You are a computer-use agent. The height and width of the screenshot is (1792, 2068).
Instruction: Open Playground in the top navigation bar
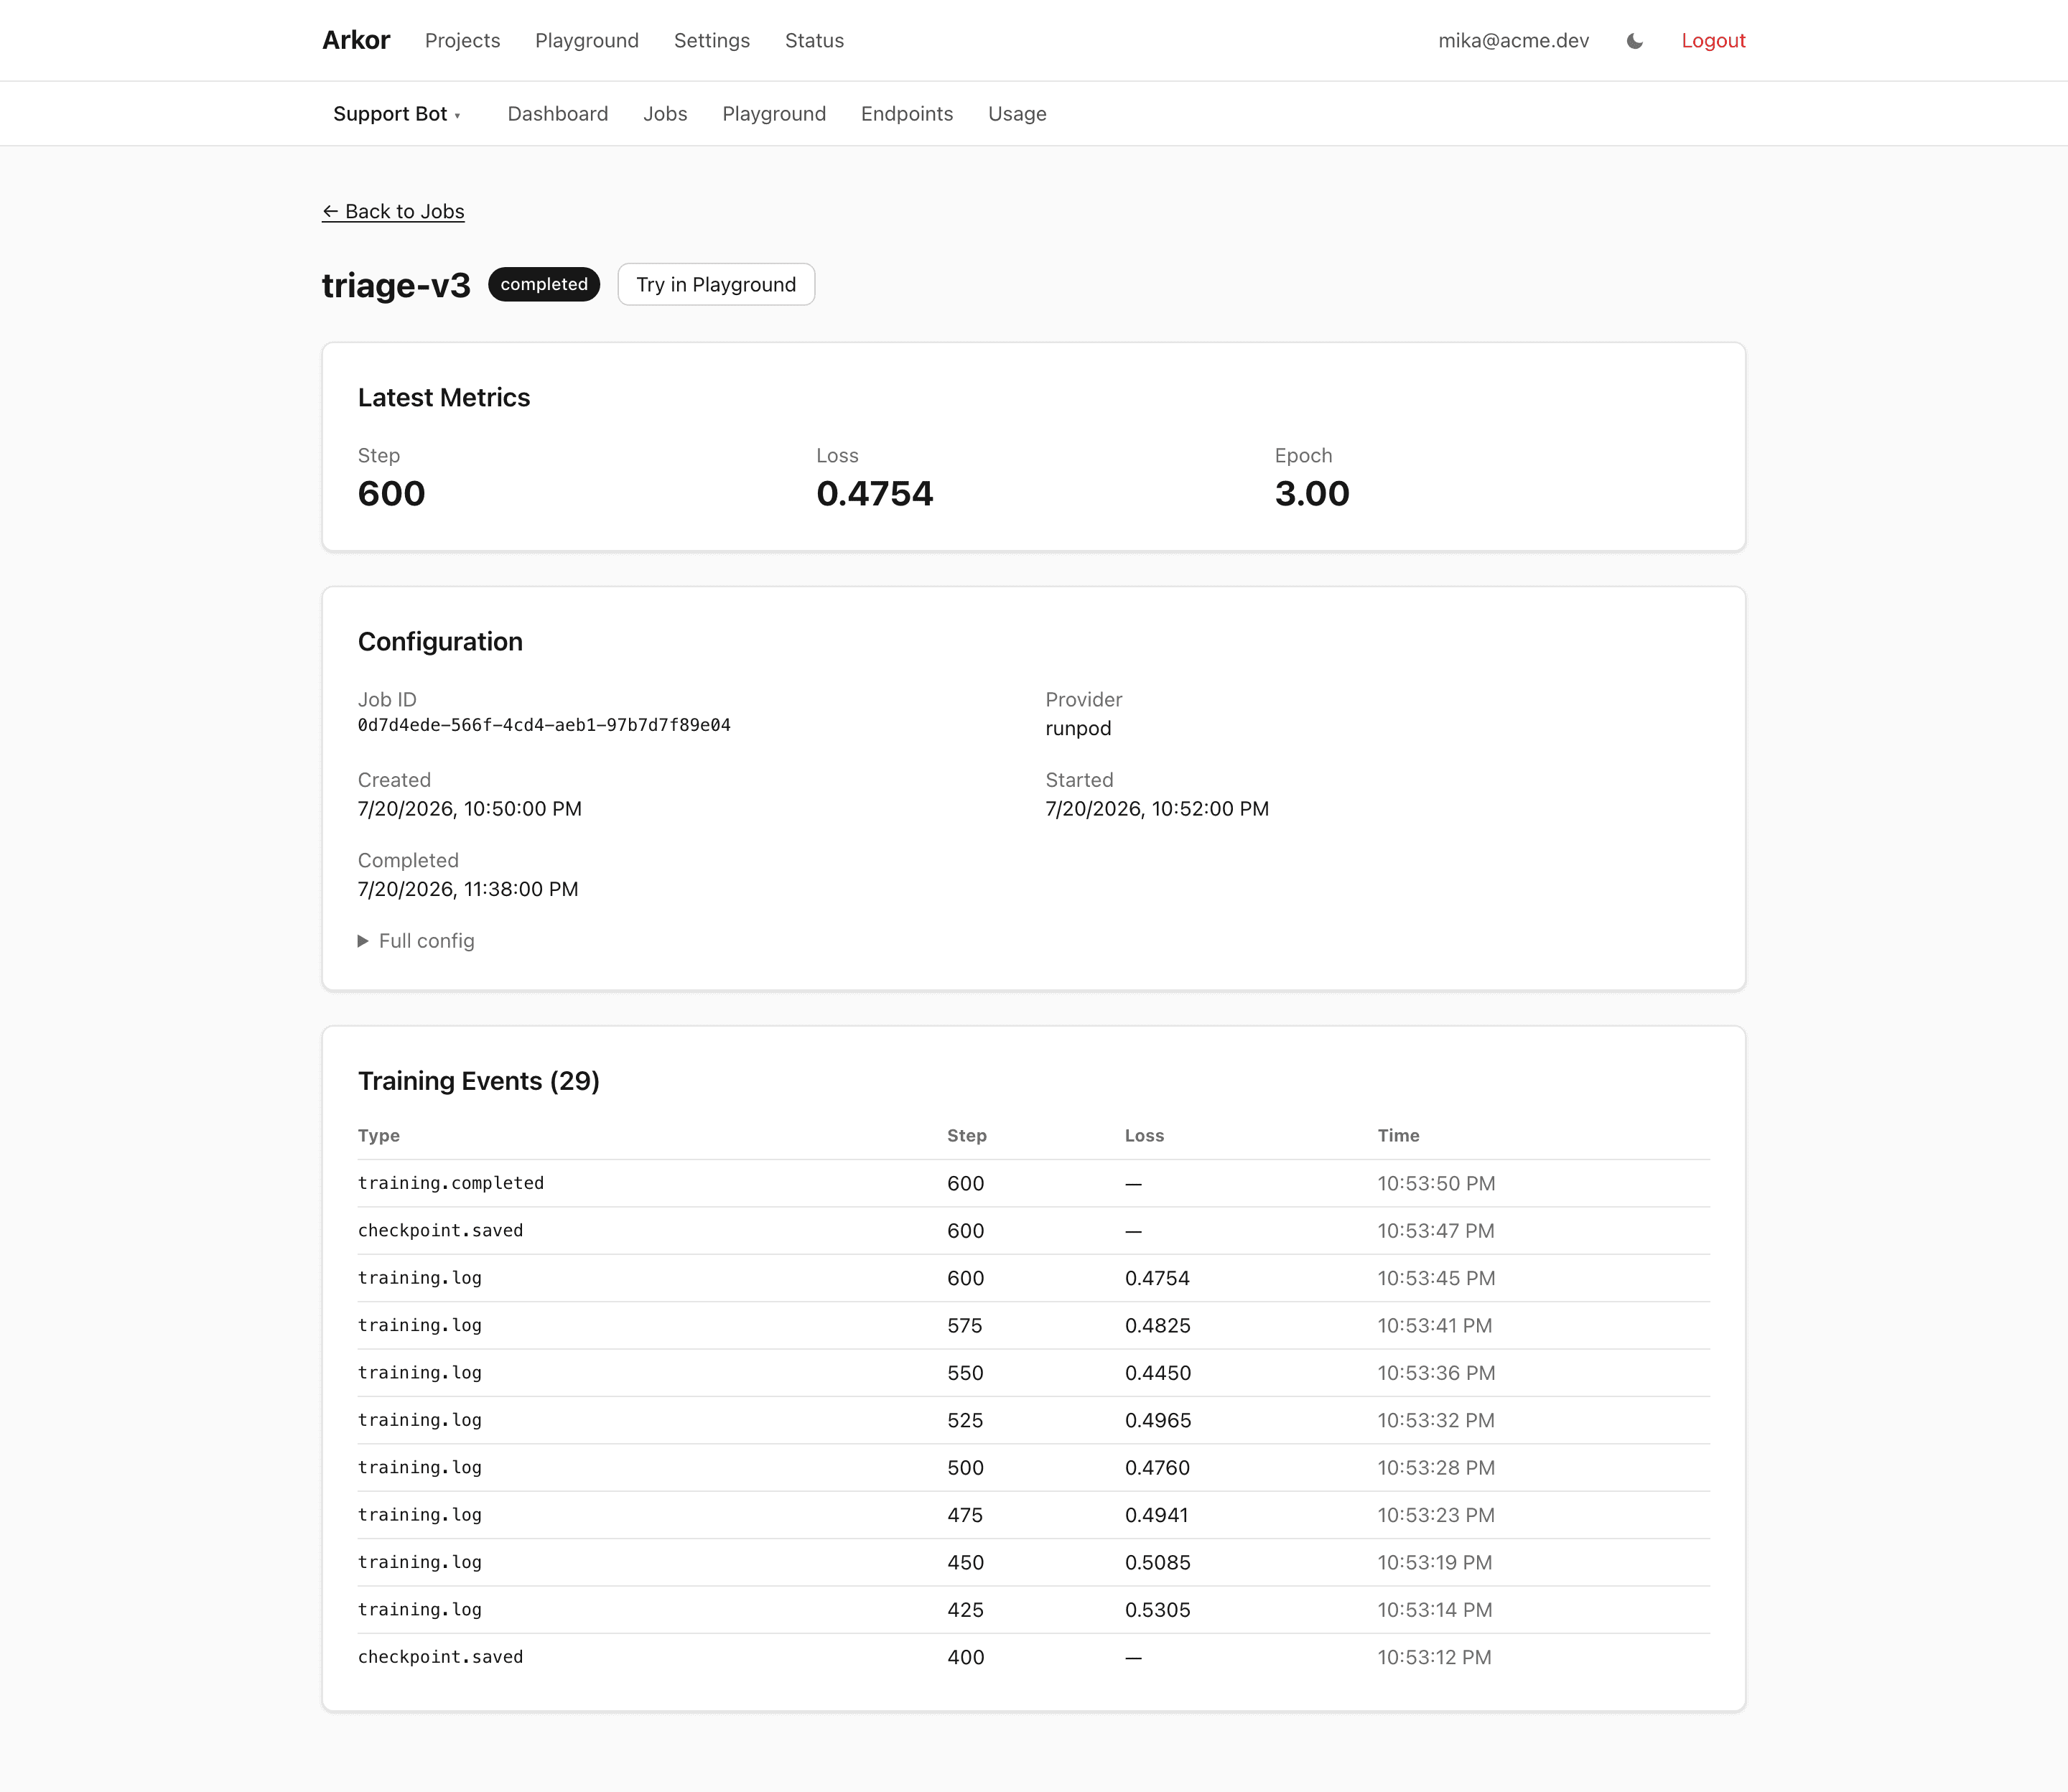[587, 41]
